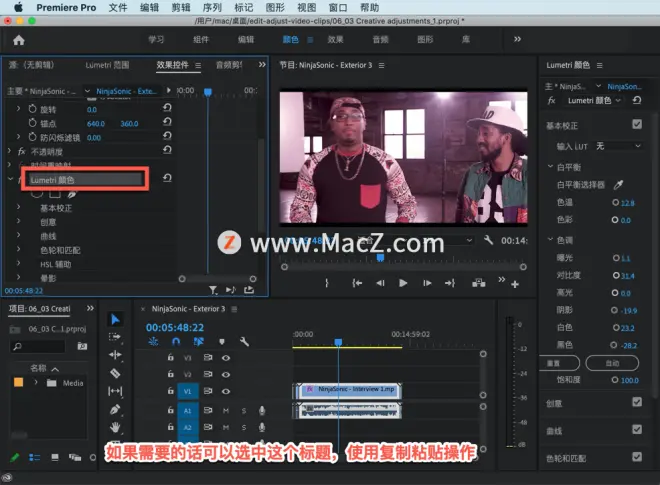Reset Lumetri color effect in Effect Controls

point(167,178)
